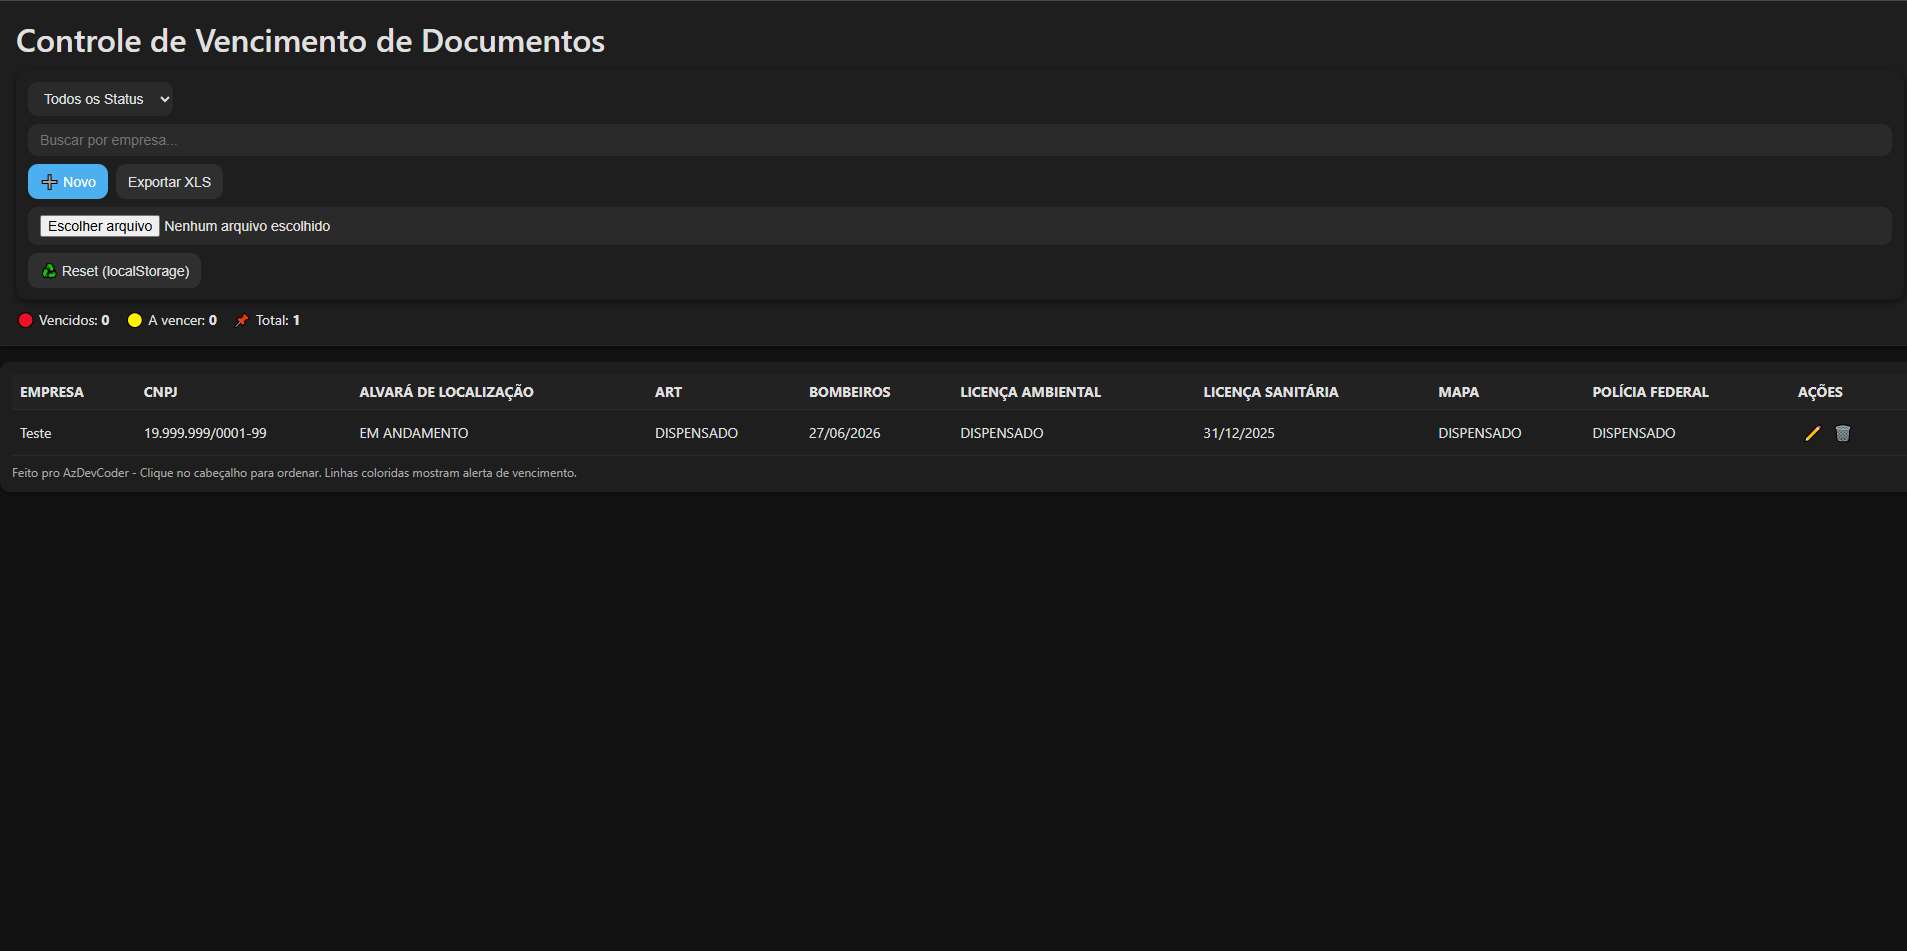Sort by the ART column header
This screenshot has width=1907, height=951.
(668, 392)
